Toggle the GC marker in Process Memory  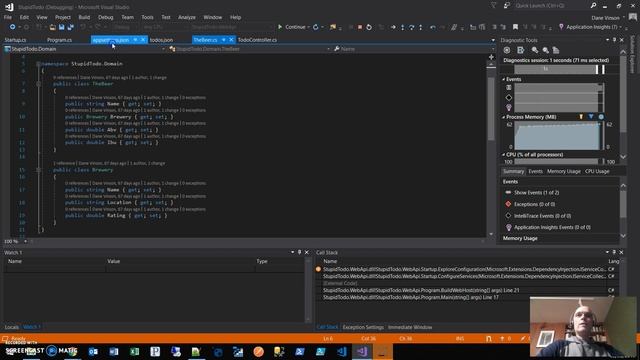click(581, 117)
